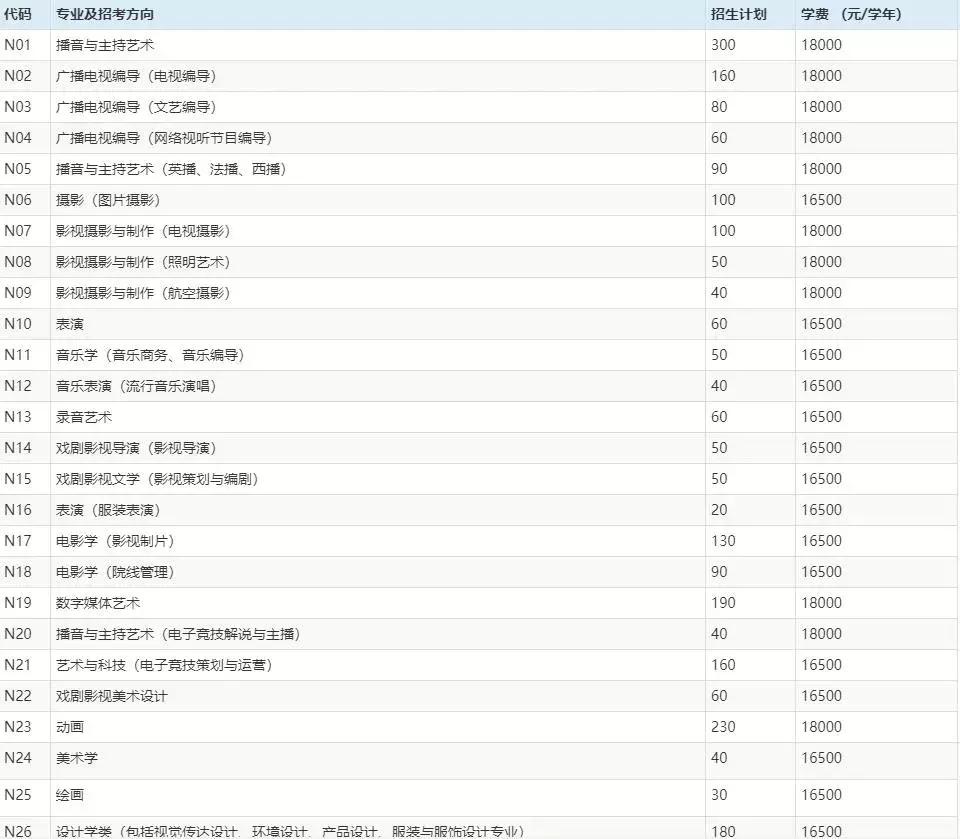
Task: Select 摄影（图片摄影）major entry
Action: point(105,200)
